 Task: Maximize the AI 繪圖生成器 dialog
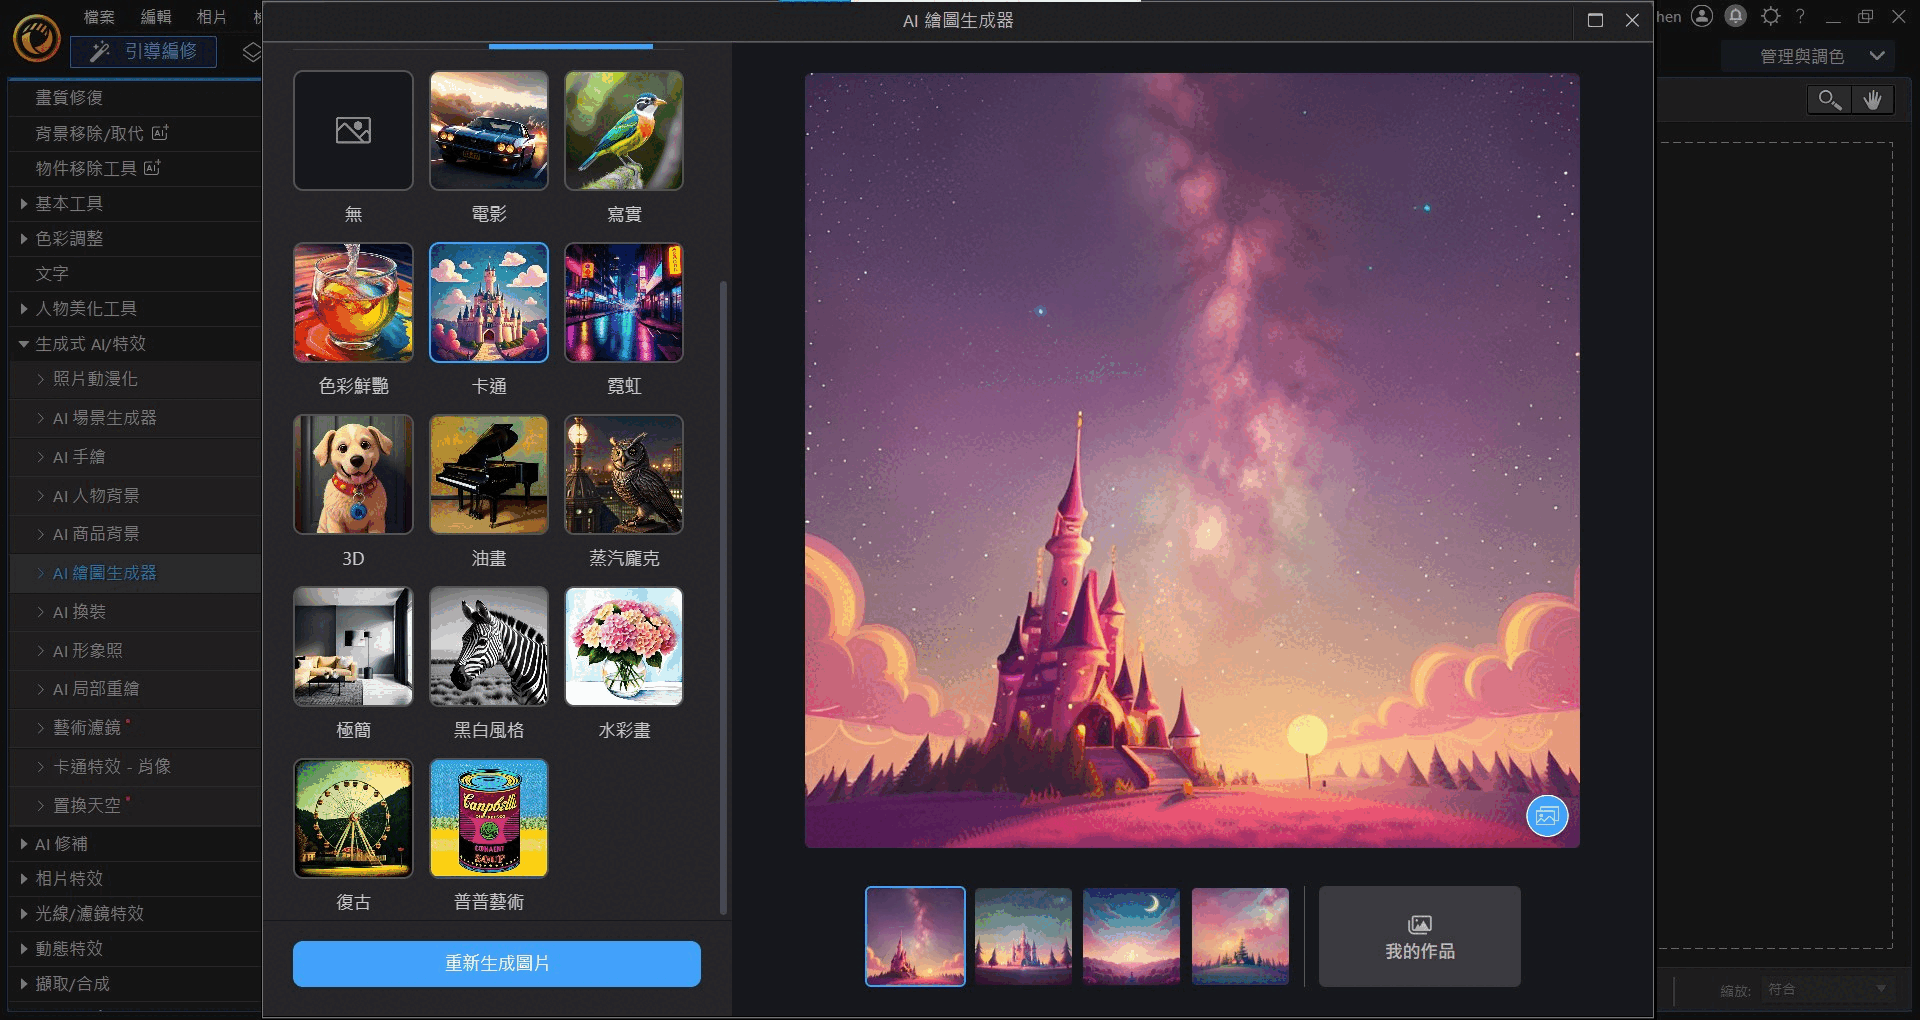[x=1595, y=20]
